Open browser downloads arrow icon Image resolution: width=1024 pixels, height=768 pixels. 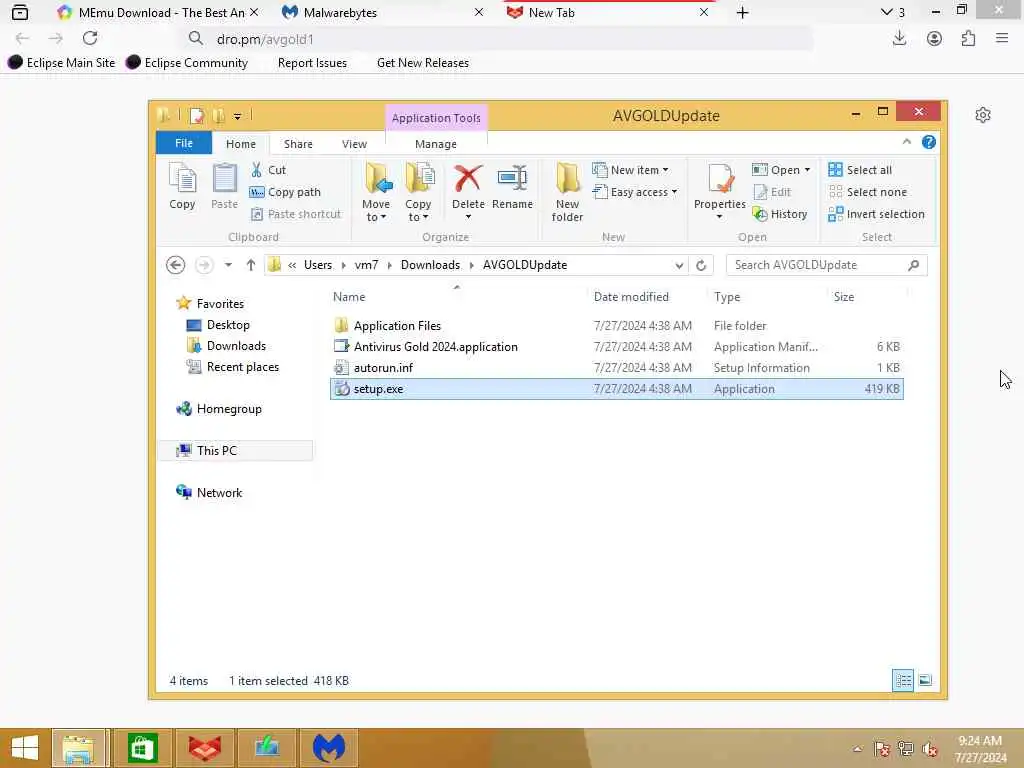899,39
